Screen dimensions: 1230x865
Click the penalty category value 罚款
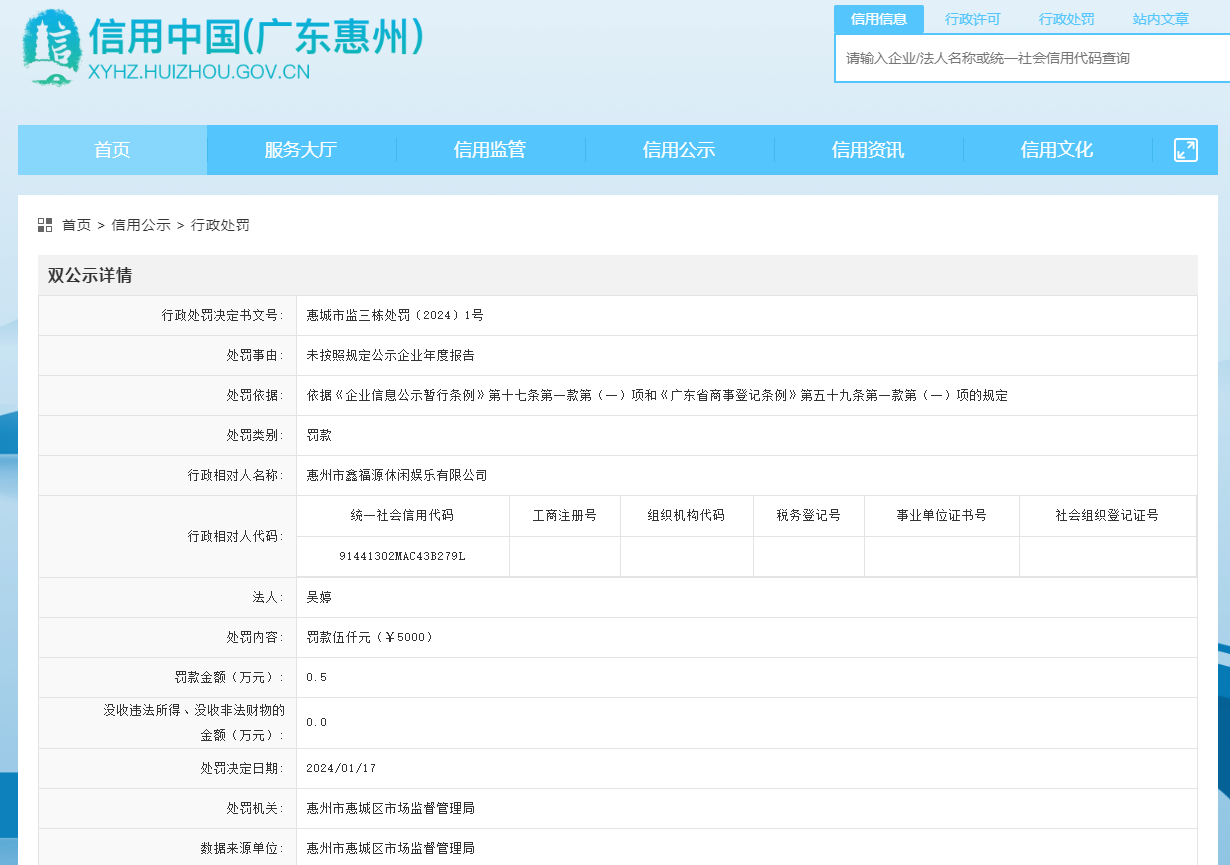319,435
